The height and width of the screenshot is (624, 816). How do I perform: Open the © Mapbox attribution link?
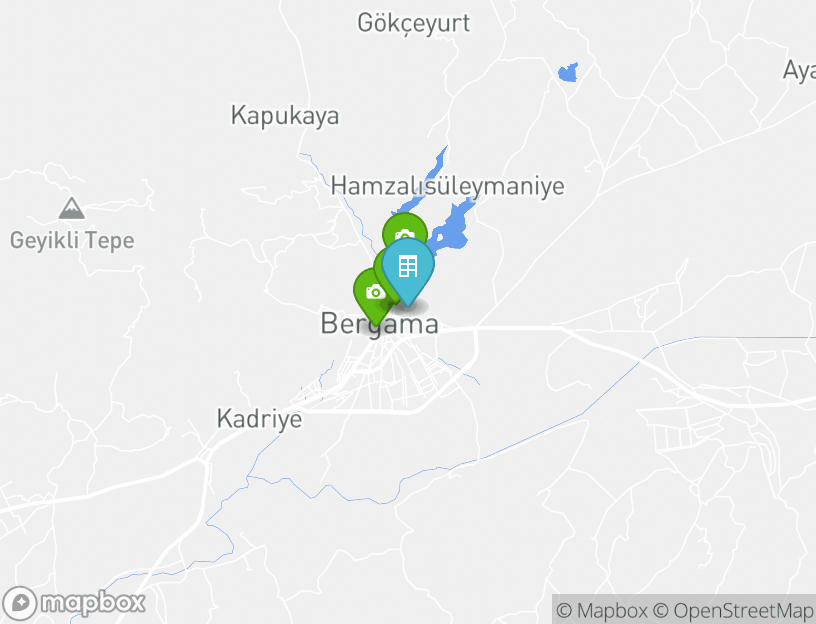(602, 610)
